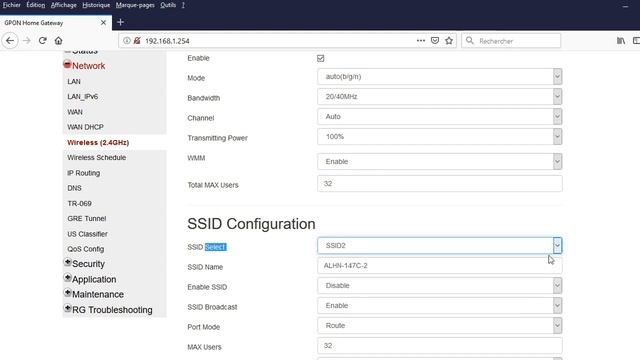
Task: Open Wireless Schedule page
Action: pyautogui.click(x=97, y=158)
